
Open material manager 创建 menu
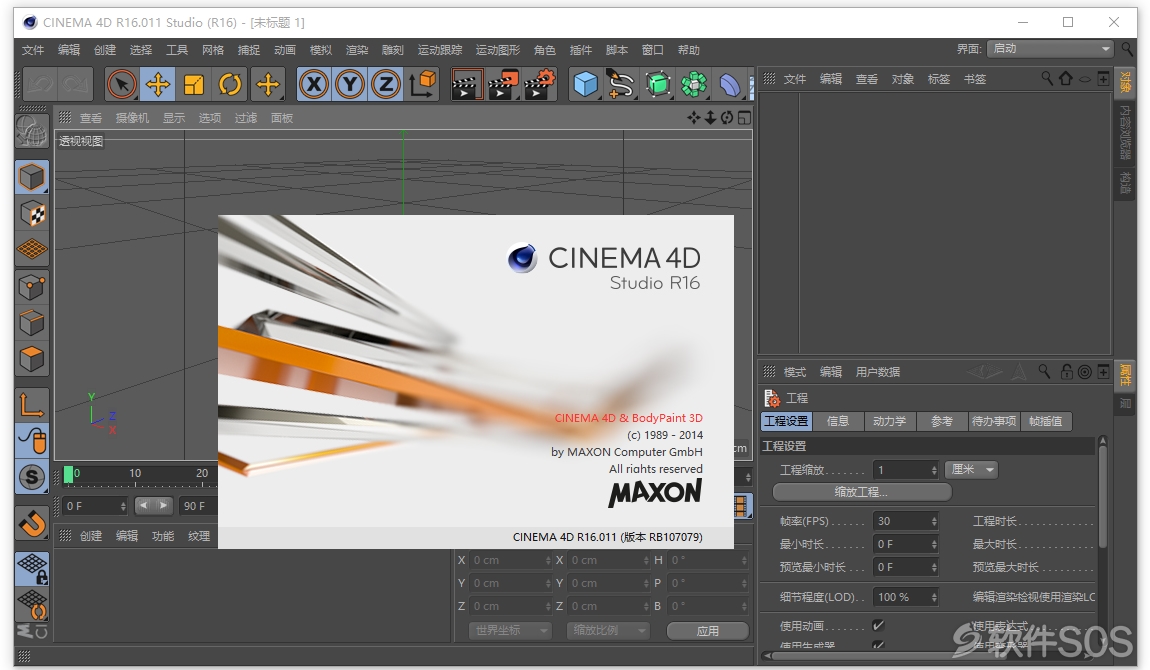click(x=91, y=536)
